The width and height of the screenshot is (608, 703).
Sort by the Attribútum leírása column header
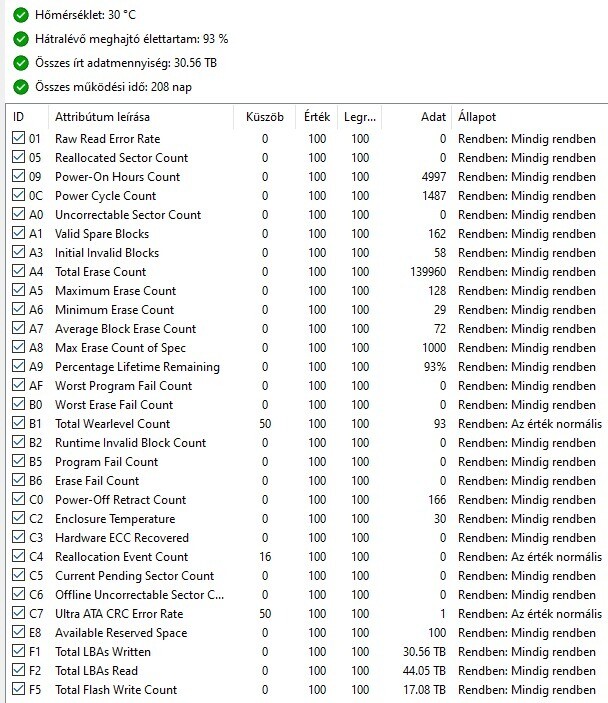click(x=141, y=117)
